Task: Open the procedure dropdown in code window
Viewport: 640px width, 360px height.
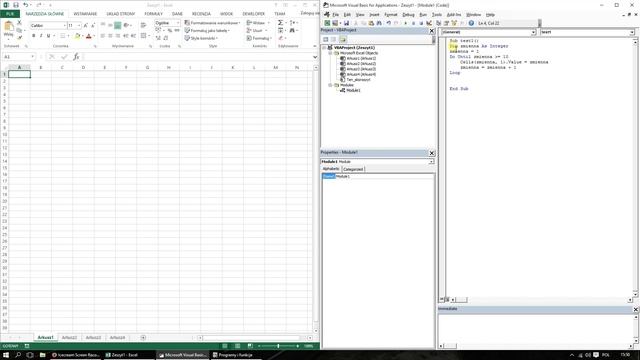Action: [x=632, y=32]
